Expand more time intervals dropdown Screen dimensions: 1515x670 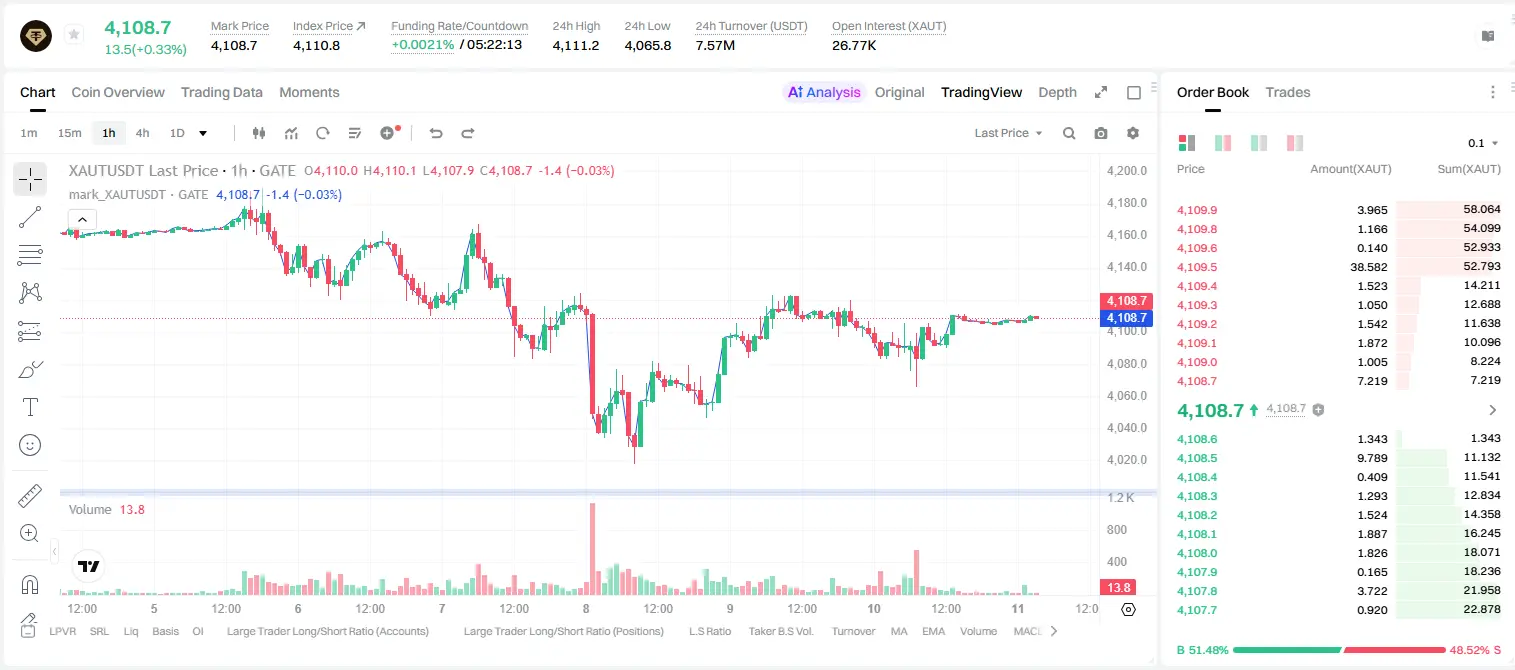[203, 133]
